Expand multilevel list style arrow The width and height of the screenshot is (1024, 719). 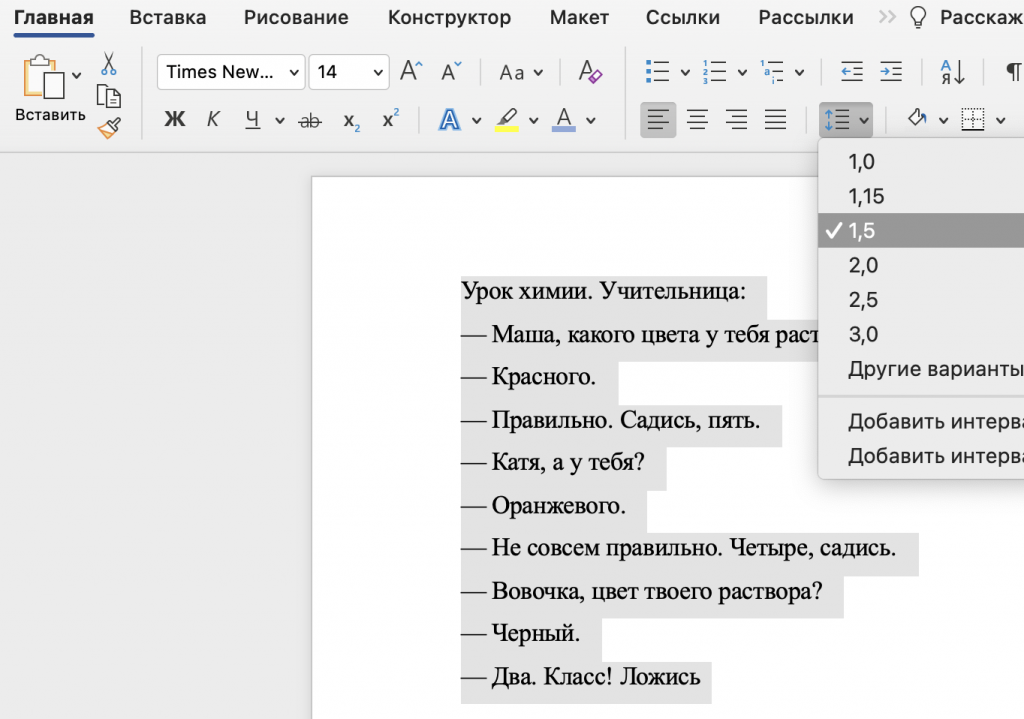(800, 72)
